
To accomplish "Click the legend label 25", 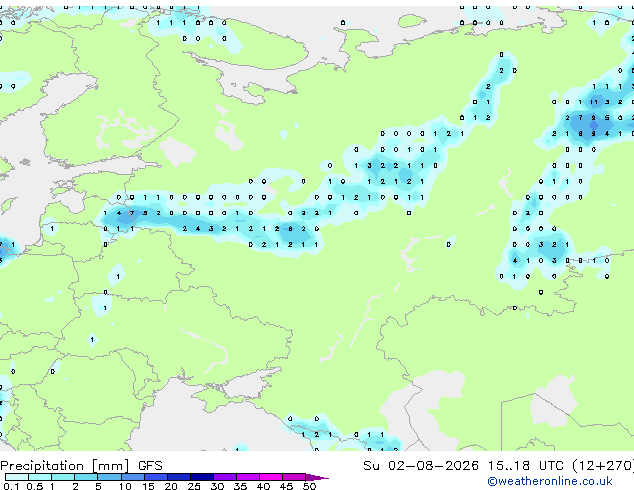I will (x=194, y=486).
